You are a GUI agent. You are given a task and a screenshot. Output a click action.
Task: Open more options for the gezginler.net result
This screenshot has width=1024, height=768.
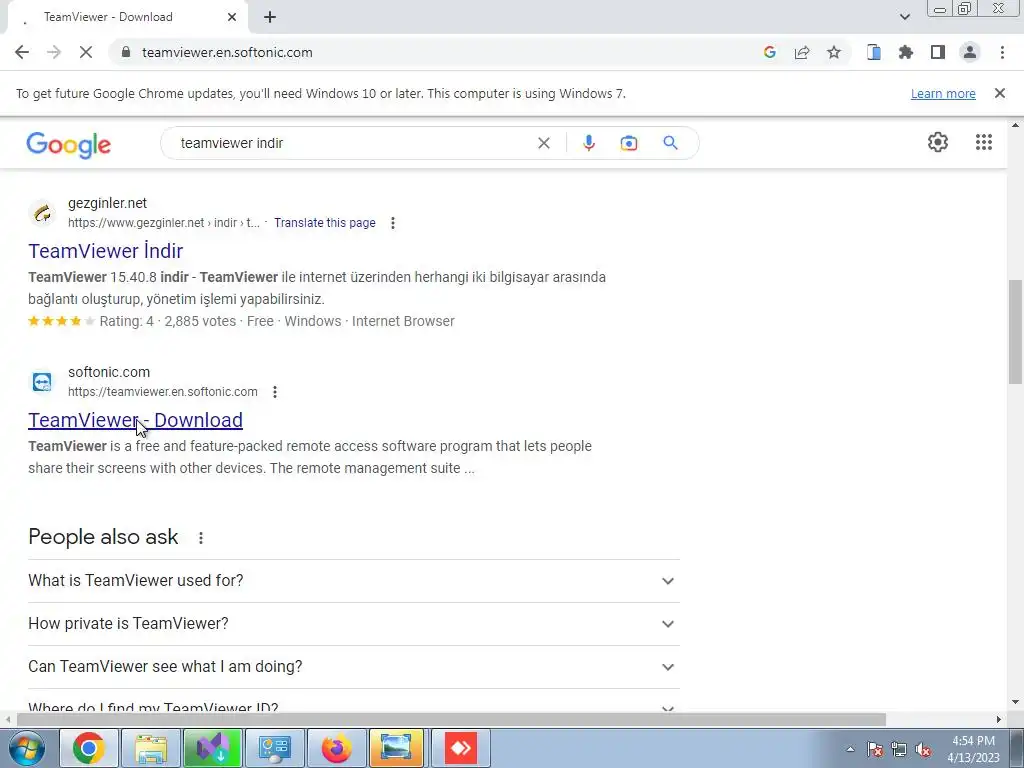click(x=392, y=223)
